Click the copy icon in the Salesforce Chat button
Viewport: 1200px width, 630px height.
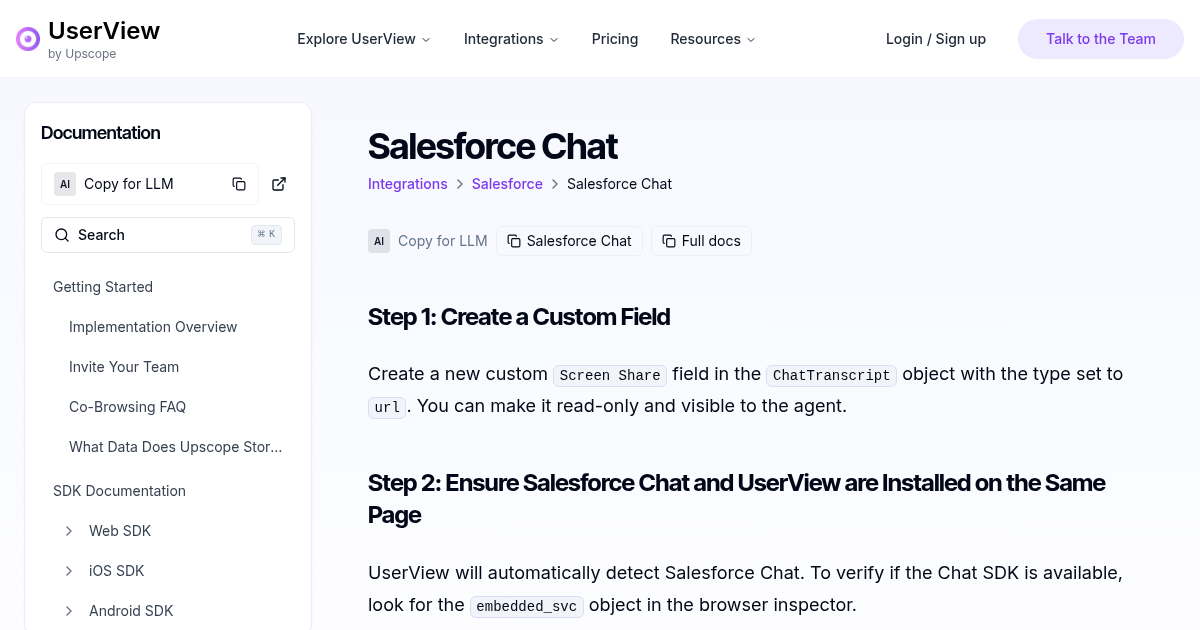[514, 241]
